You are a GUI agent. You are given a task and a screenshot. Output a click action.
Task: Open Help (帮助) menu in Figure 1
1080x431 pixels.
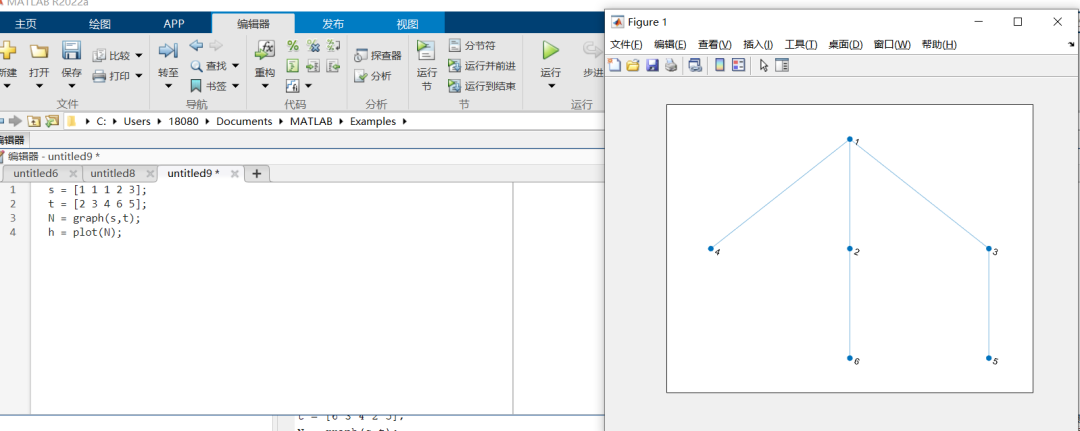click(939, 45)
